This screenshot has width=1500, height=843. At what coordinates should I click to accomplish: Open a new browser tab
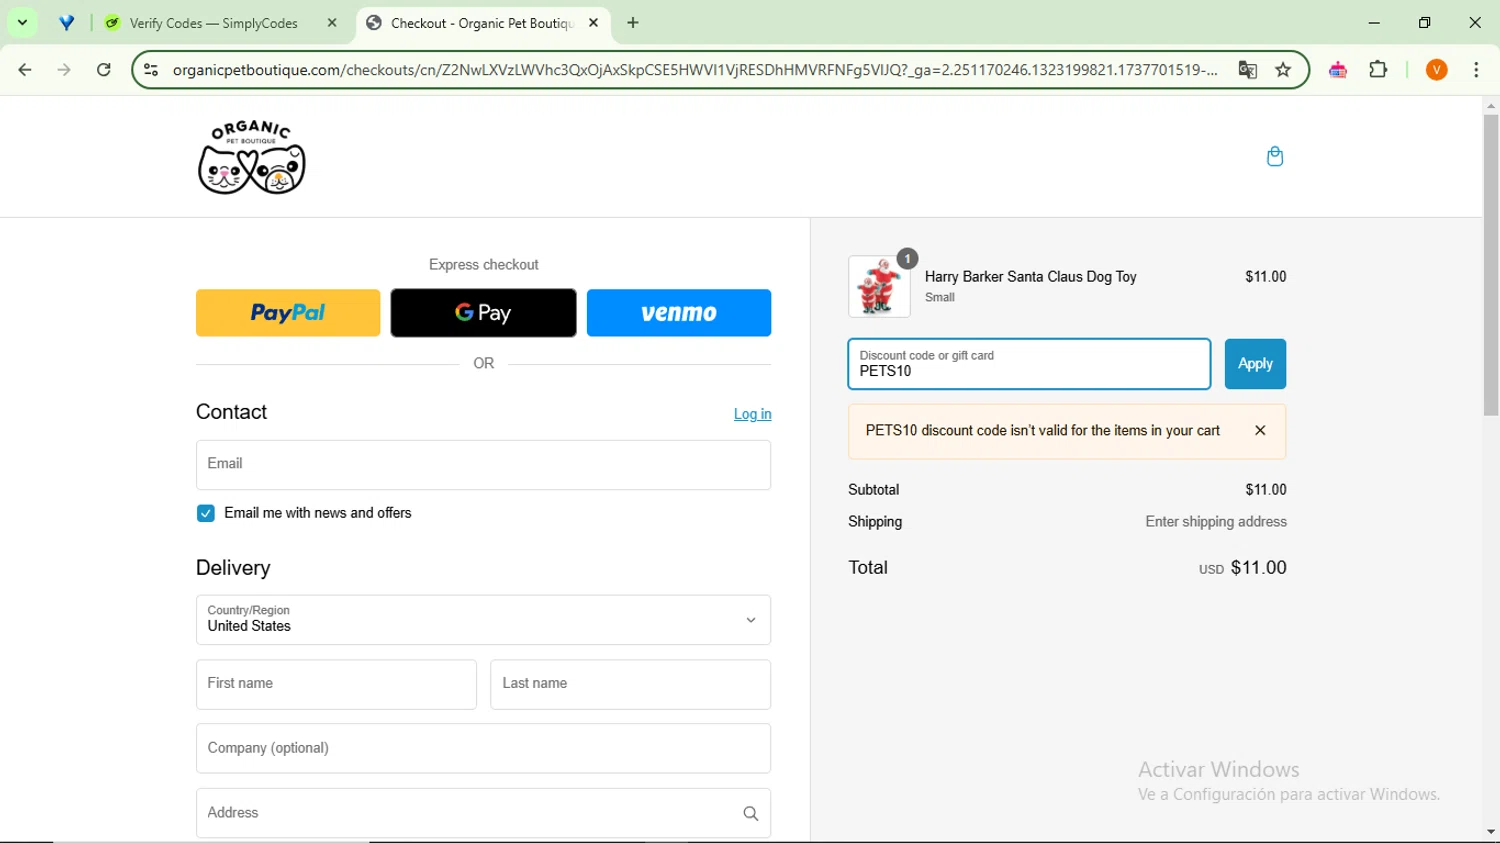pyautogui.click(x=633, y=23)
